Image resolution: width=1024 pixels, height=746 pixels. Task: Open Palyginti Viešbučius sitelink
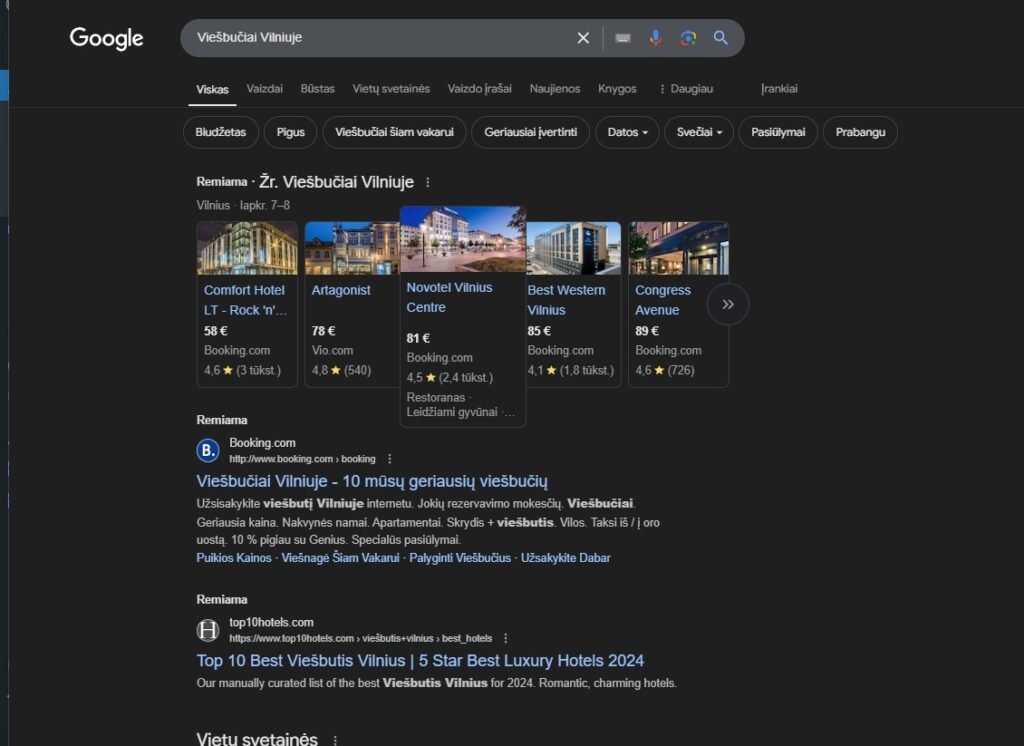460,558
